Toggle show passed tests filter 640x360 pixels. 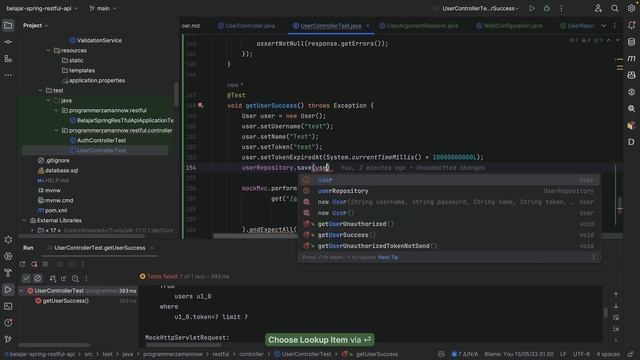click(26, 278)
